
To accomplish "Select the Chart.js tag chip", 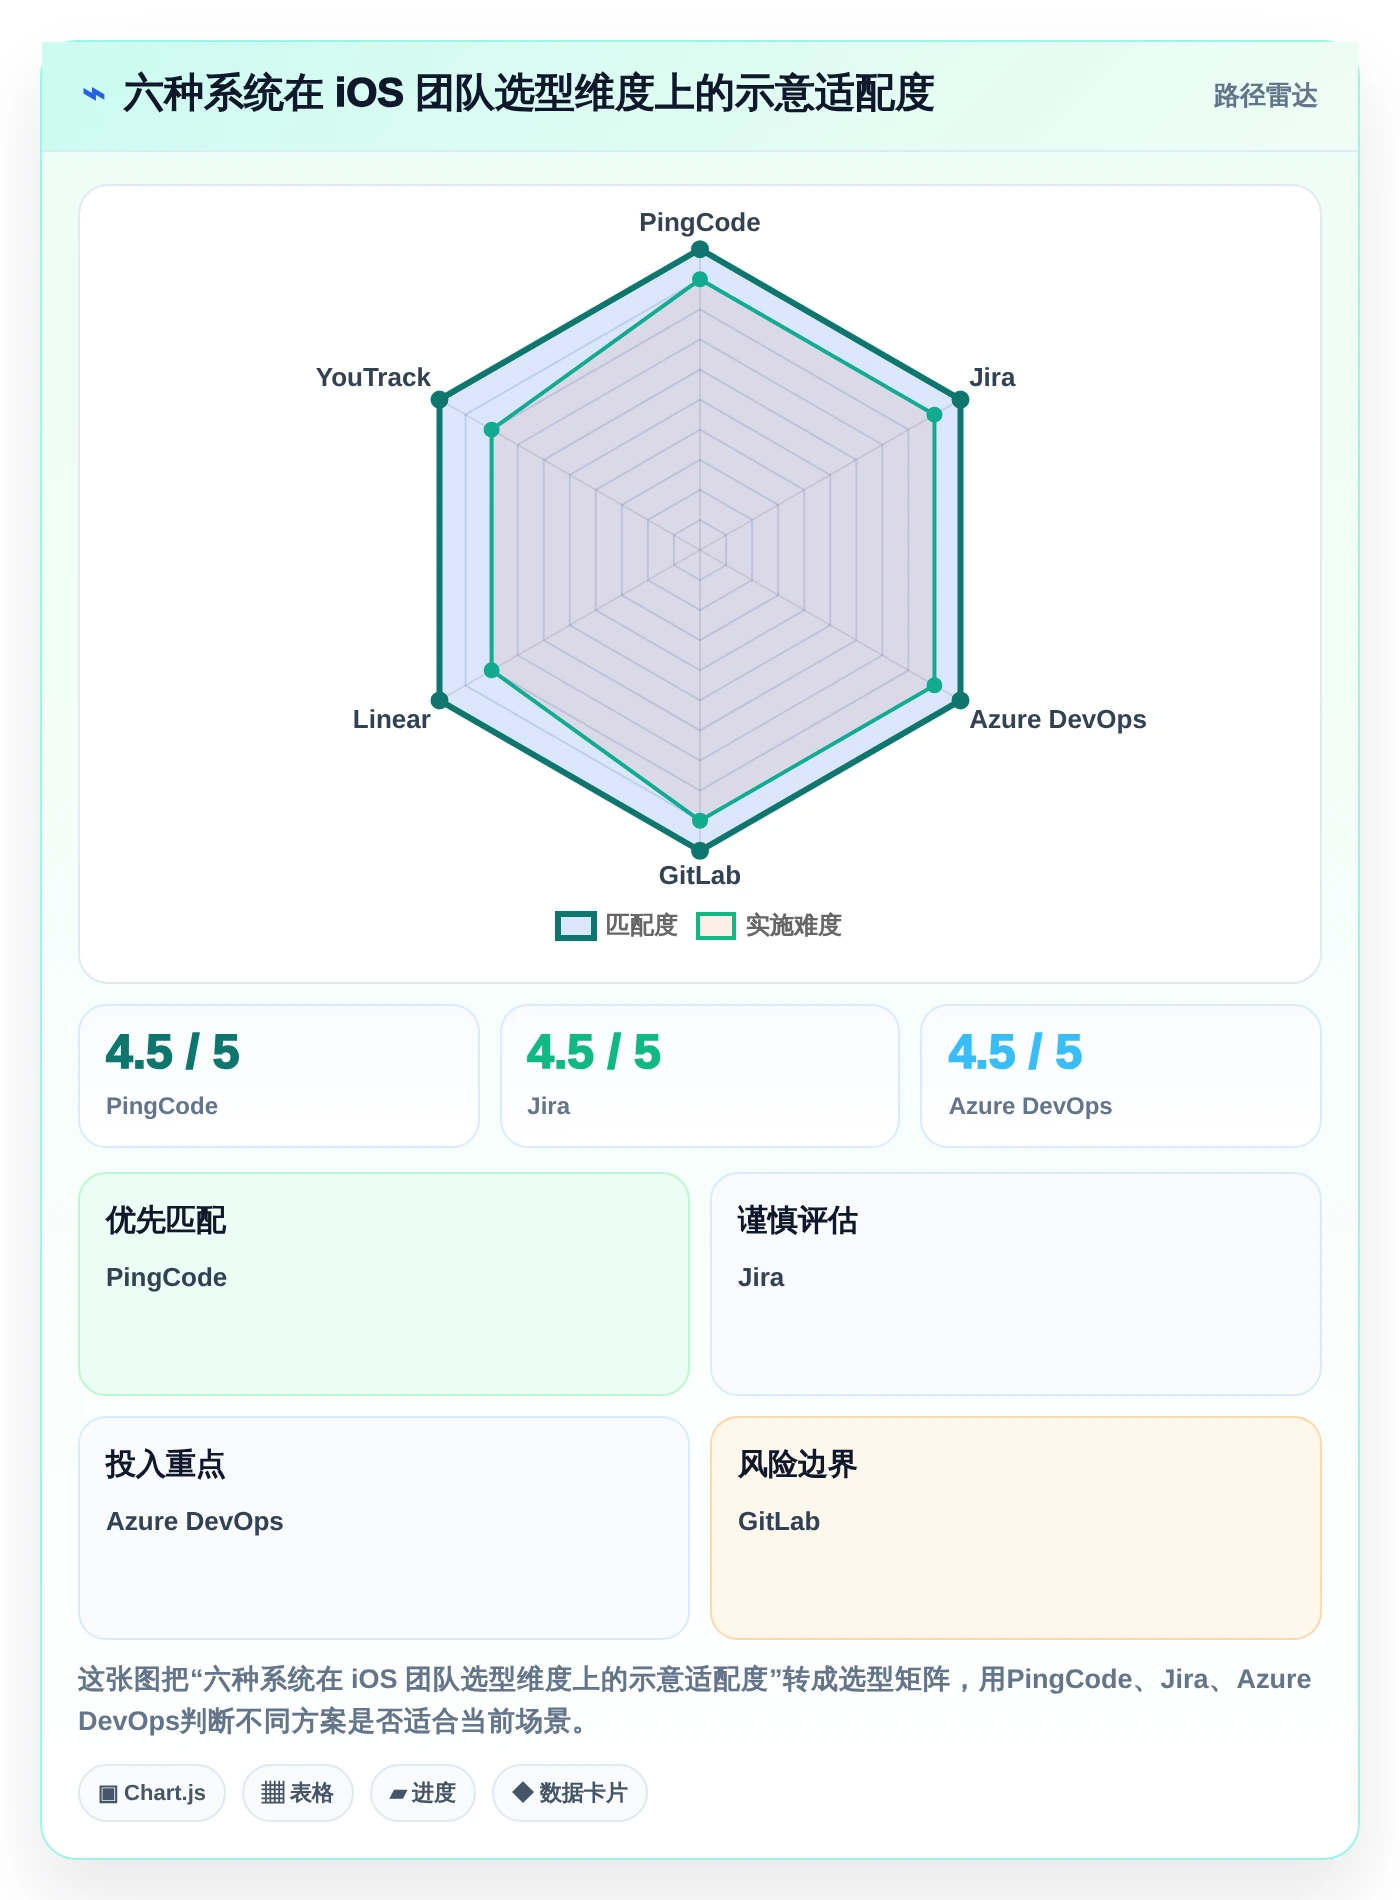I will pyautogui.click(x=152, y=1793).
